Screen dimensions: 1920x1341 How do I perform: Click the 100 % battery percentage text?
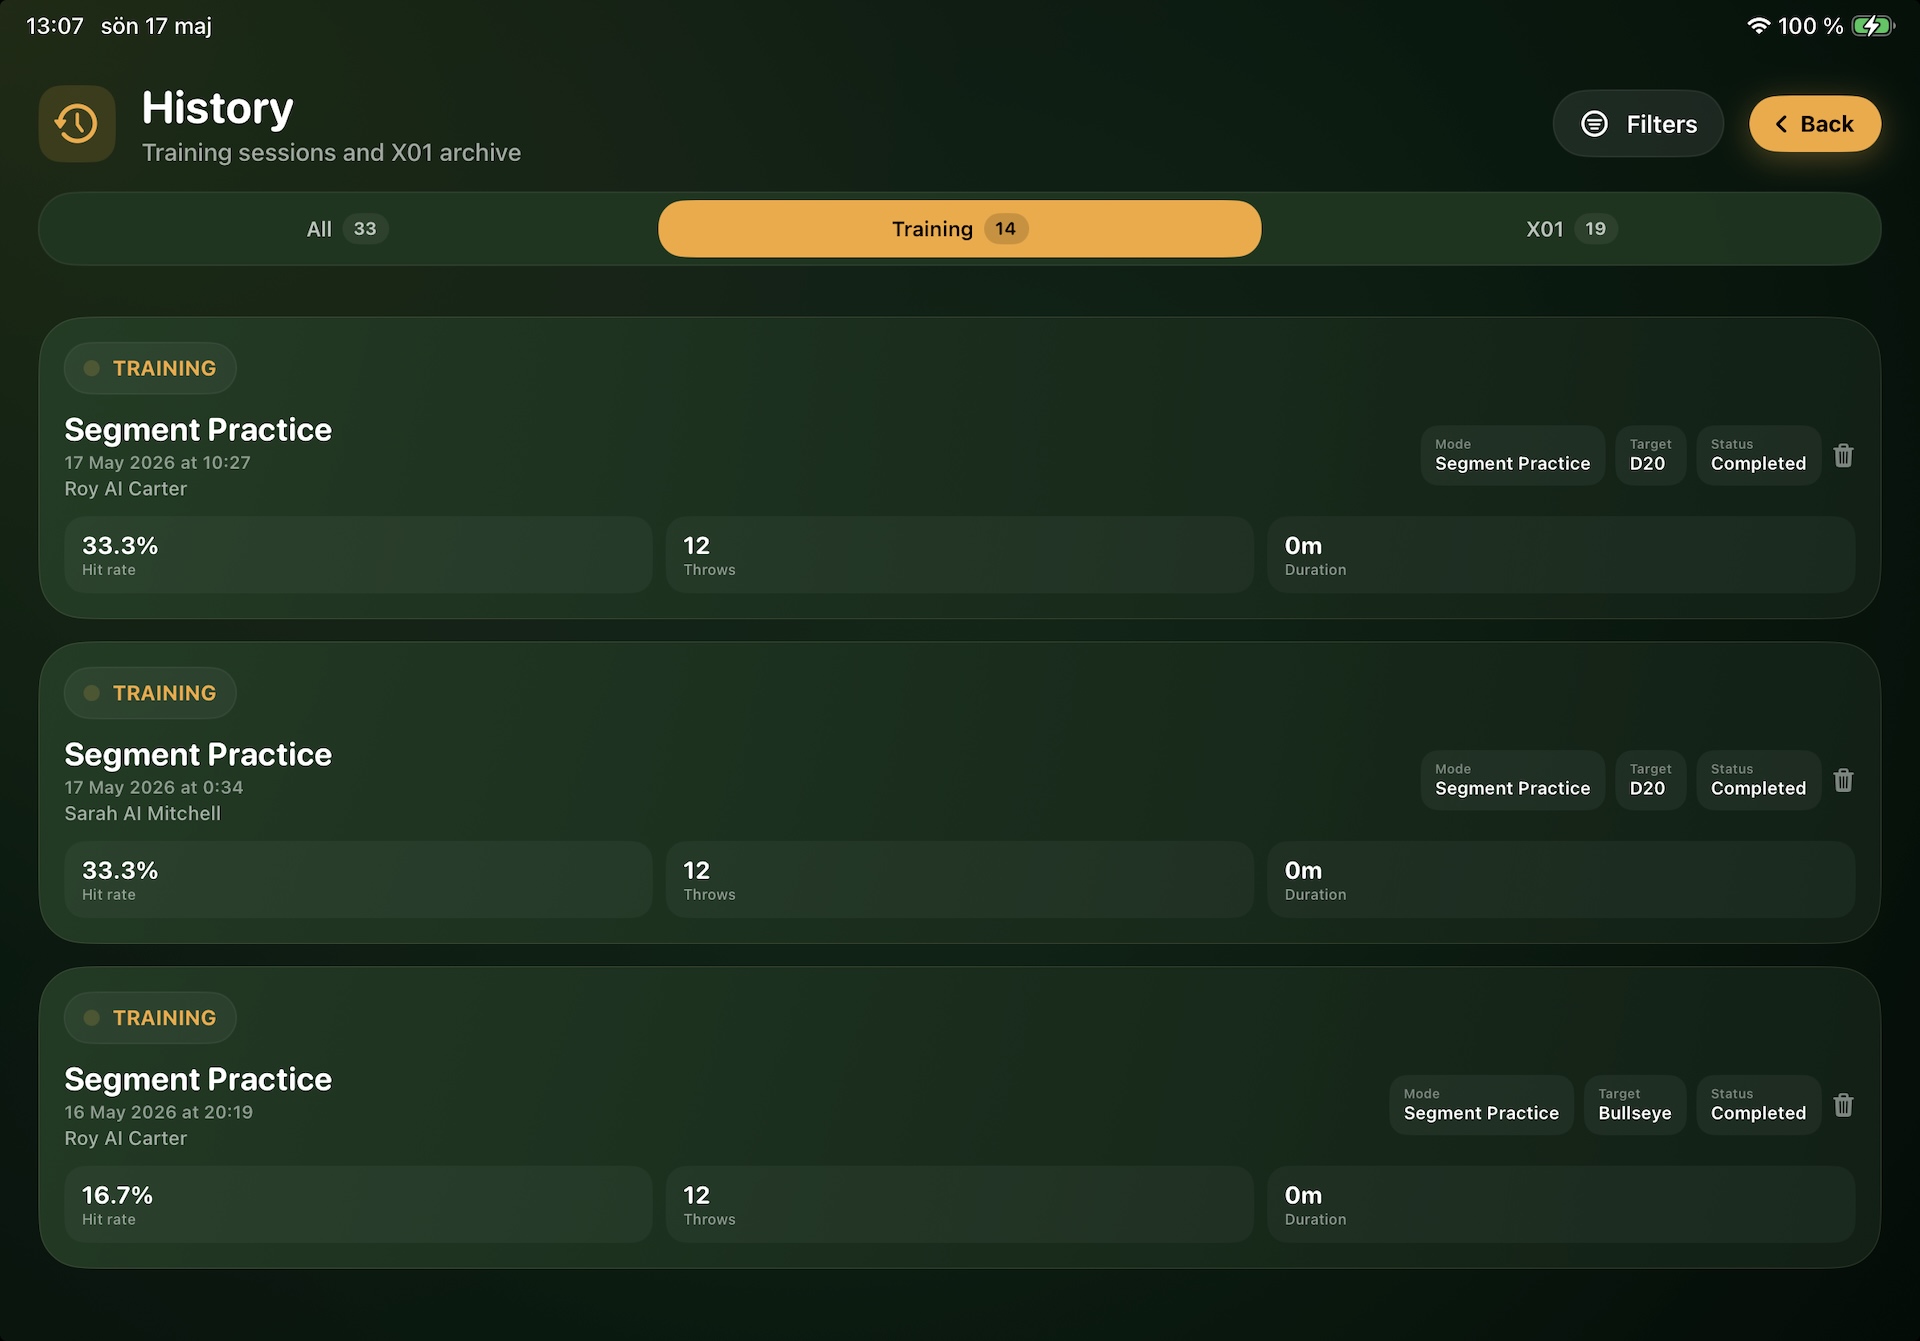coord(1810,26)
